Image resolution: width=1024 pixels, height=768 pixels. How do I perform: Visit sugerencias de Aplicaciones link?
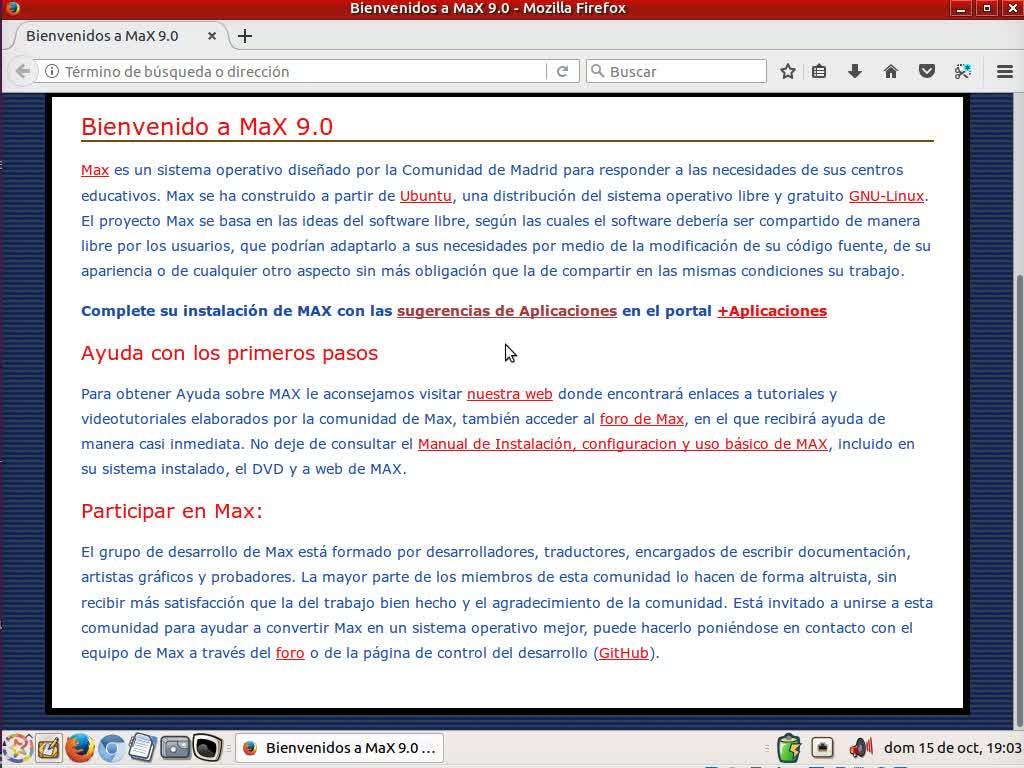[x=507, y=311]
